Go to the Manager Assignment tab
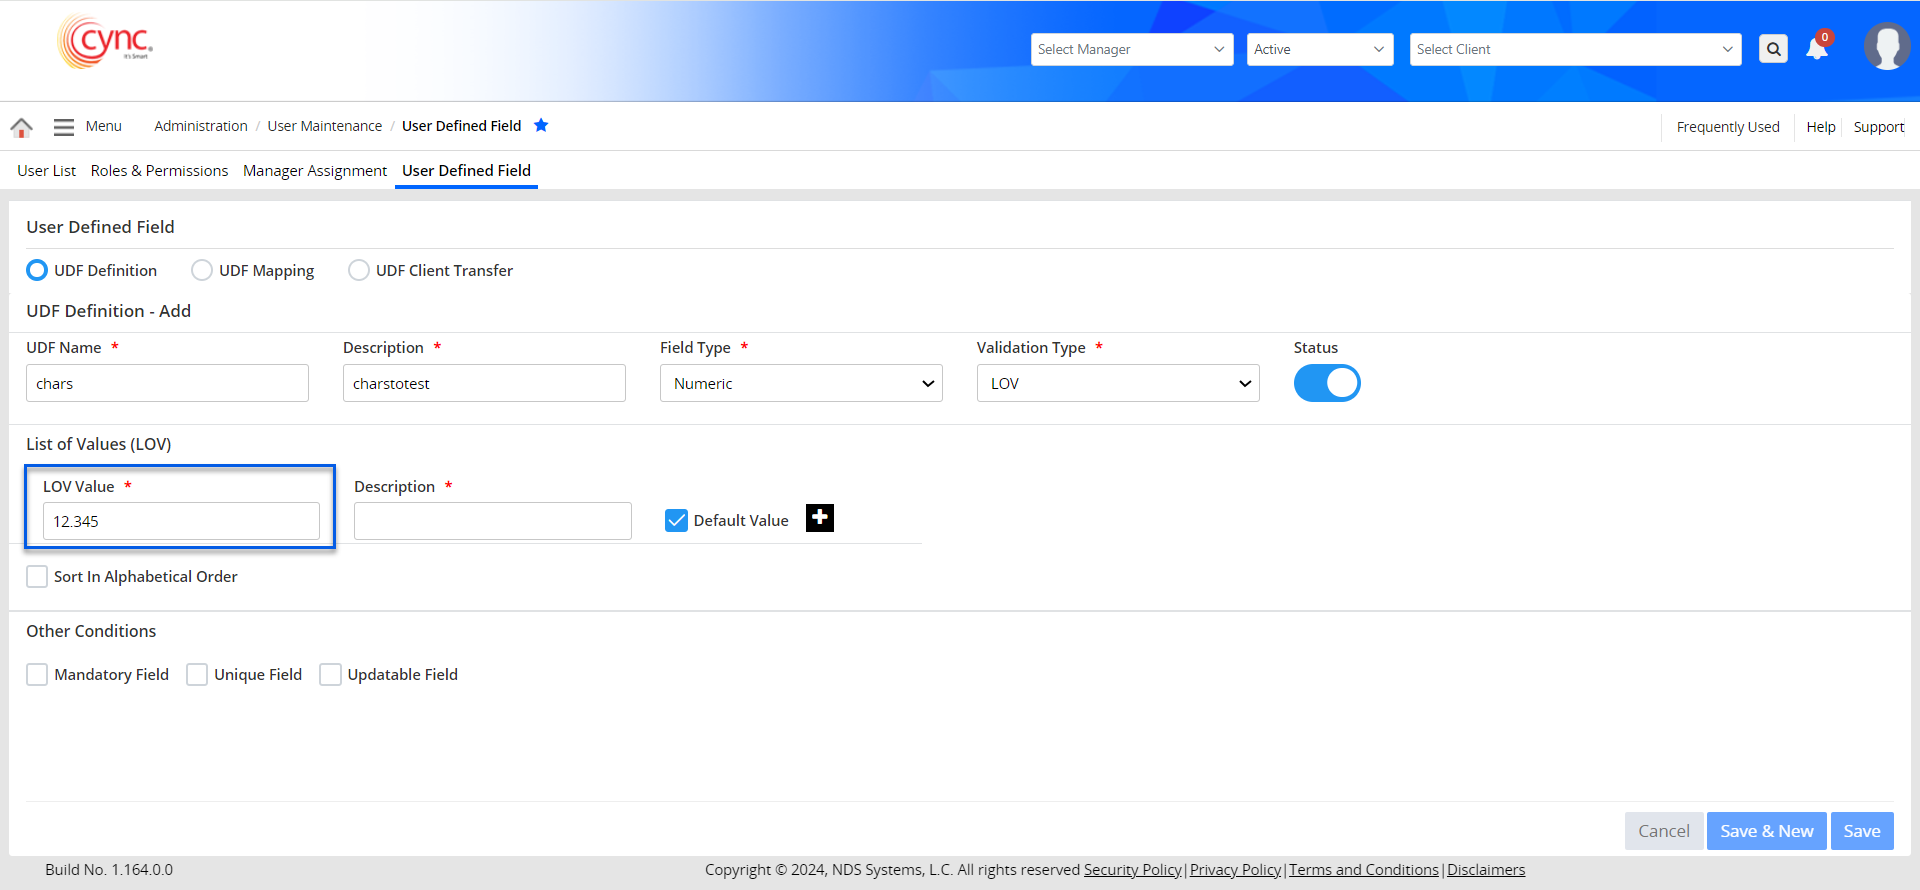The height and width of the screenshot is (890, 1920). (x=314, y=171)
